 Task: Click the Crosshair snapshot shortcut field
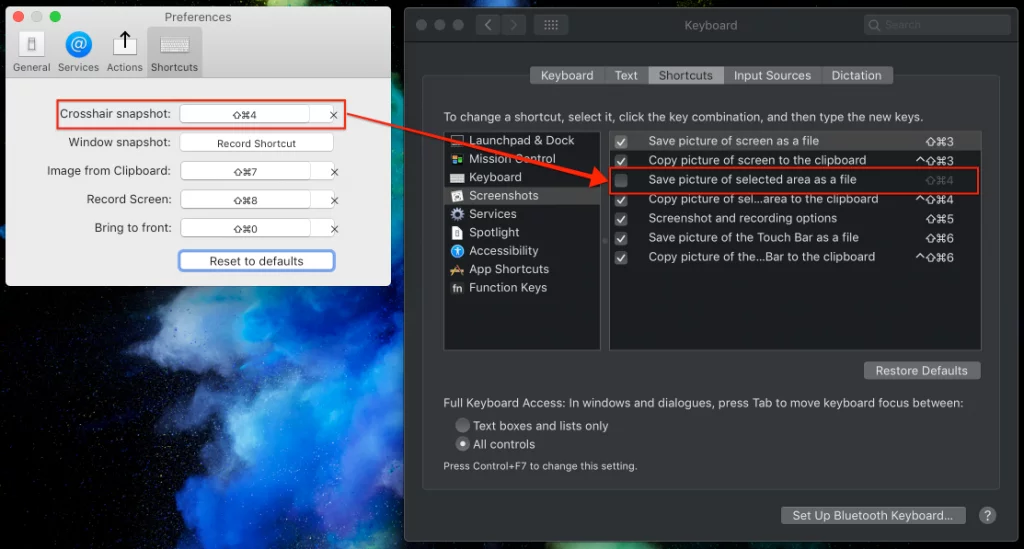click(x=245, y=114)
